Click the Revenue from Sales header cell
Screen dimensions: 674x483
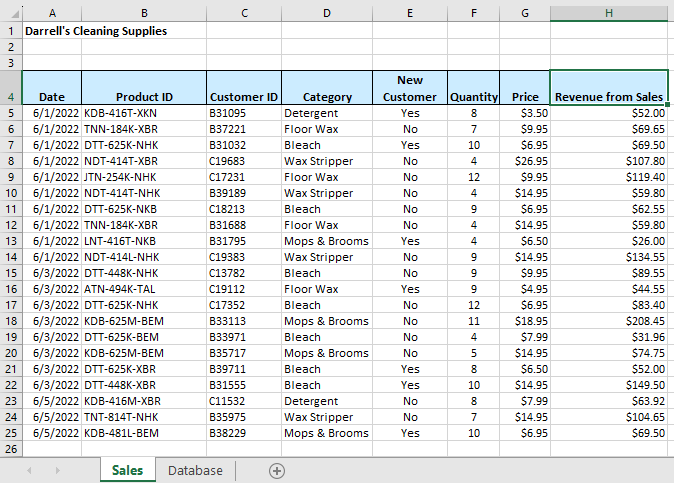click(x=609, y=88)
